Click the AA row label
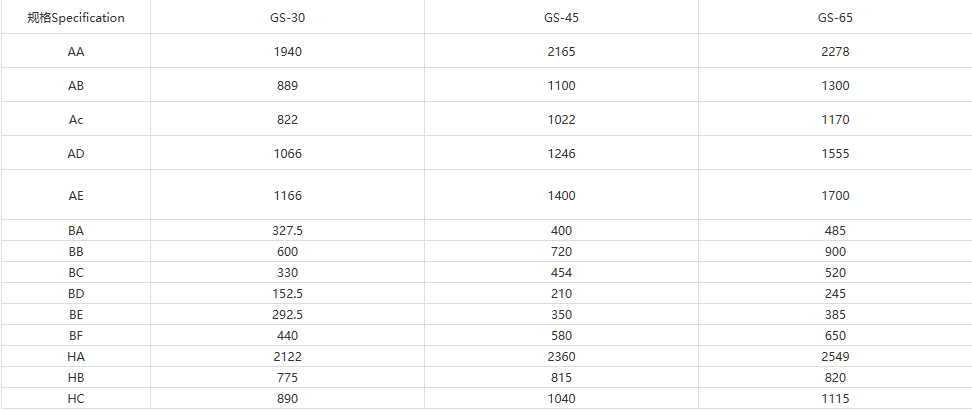Image resolution: width=972 pixels, height=411 pixels. [x=76, y=51]
